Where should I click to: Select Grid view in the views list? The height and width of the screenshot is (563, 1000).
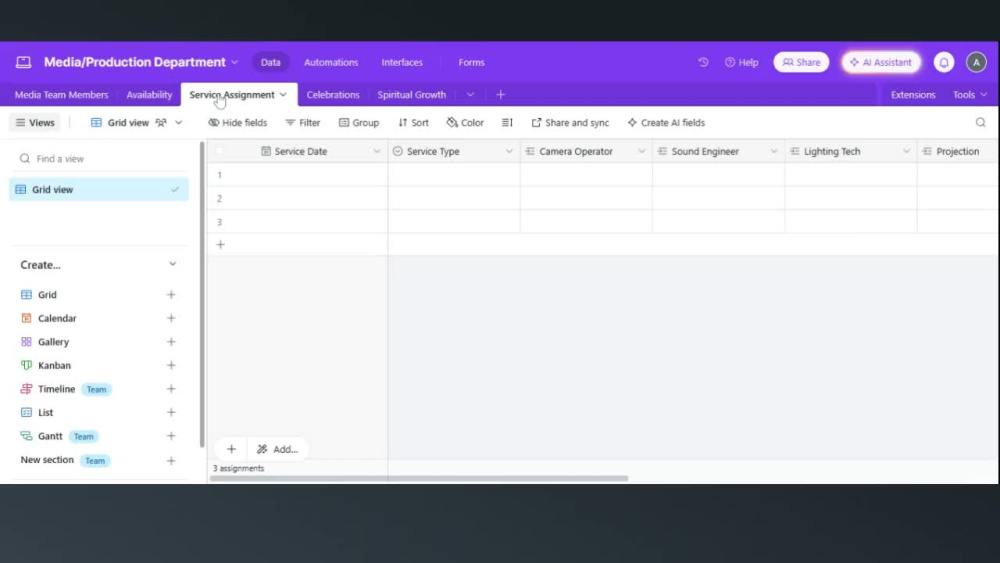click(99, 189)
